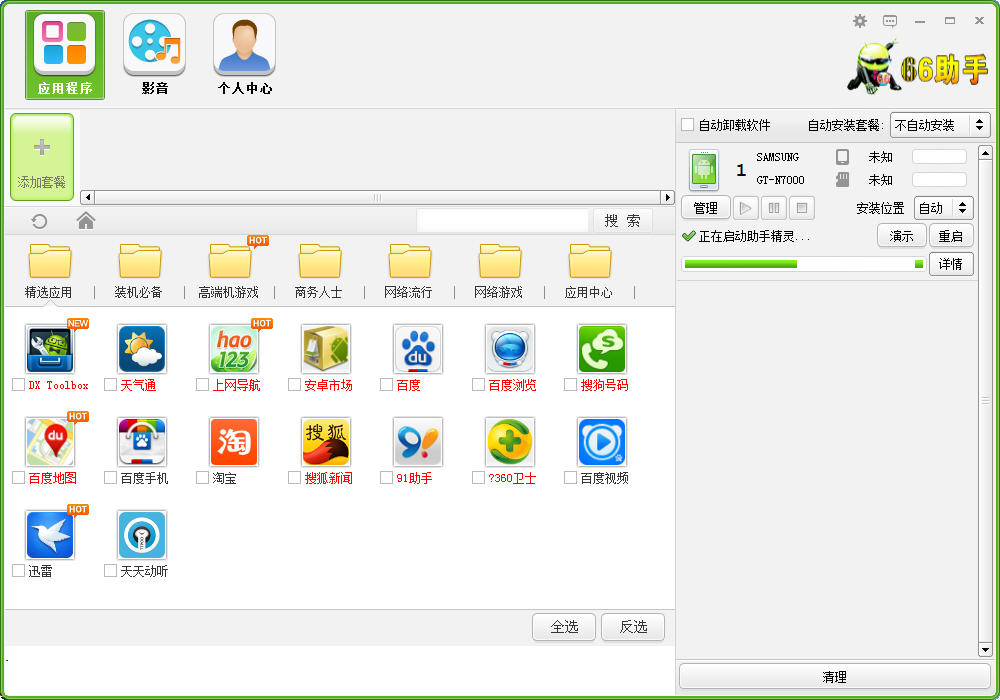Switch to the 影音 section

click(154, 55)
